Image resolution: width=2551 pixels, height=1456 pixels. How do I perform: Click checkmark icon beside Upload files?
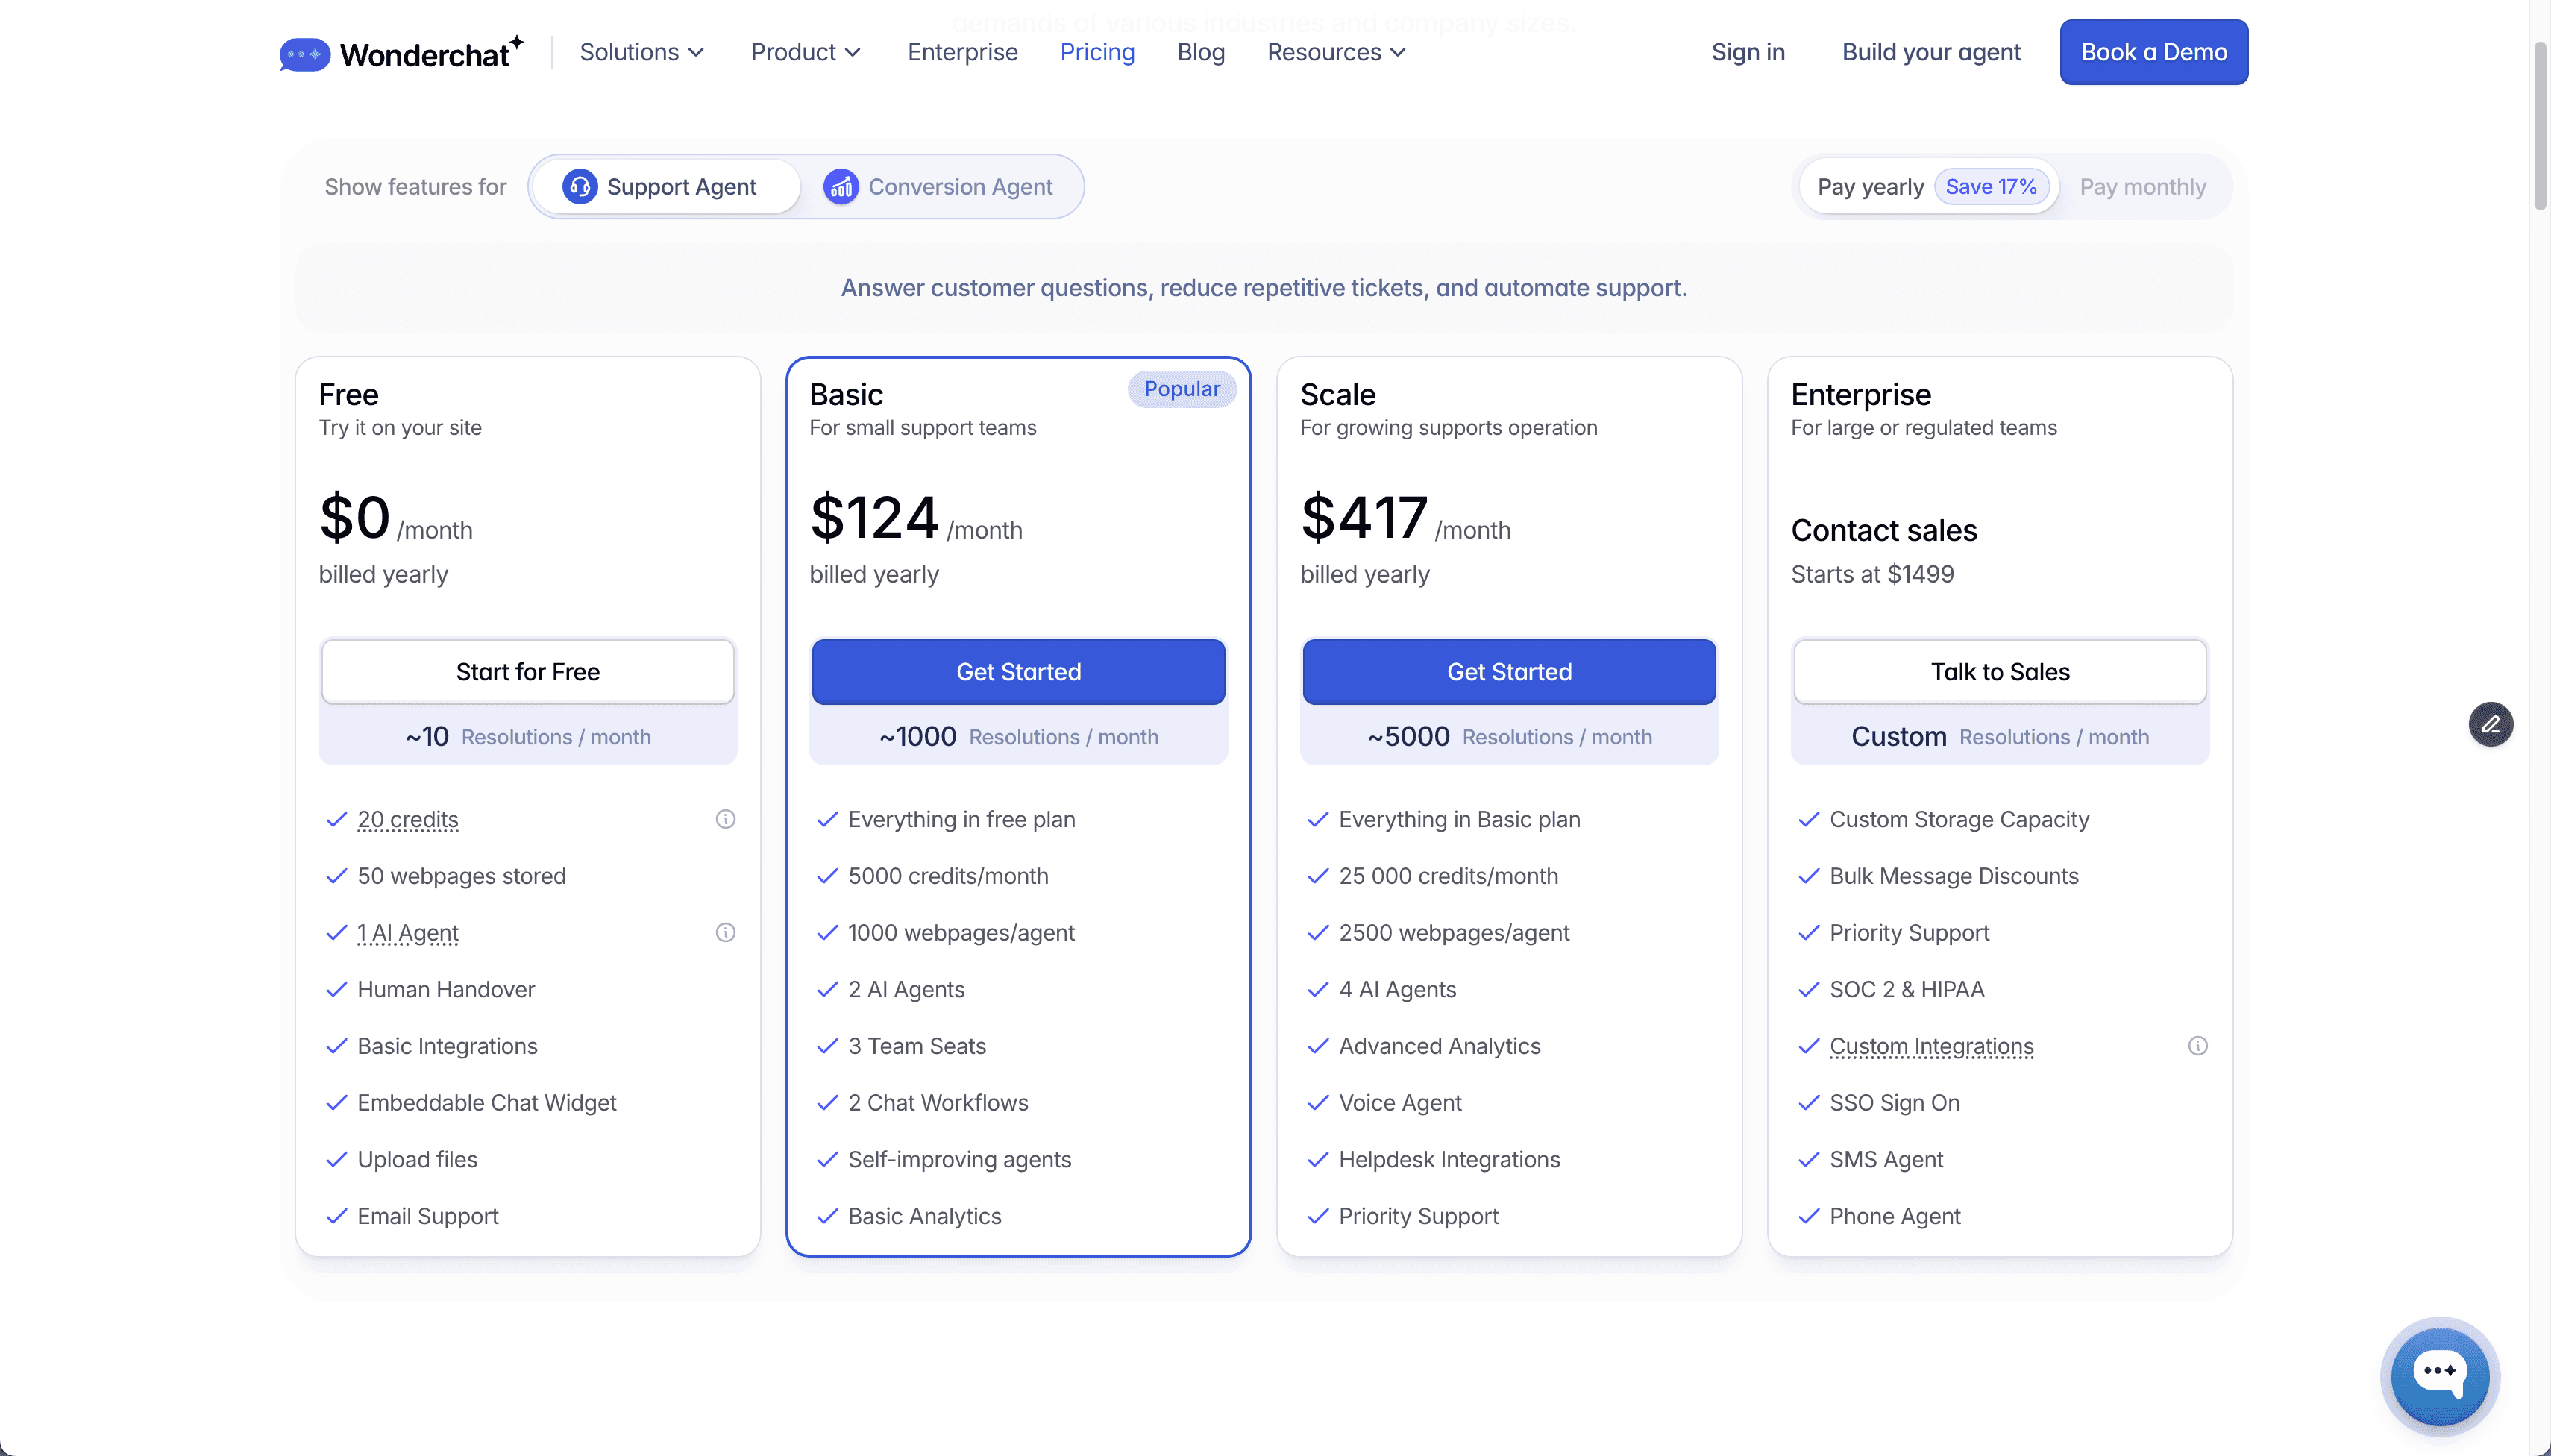337,1159
